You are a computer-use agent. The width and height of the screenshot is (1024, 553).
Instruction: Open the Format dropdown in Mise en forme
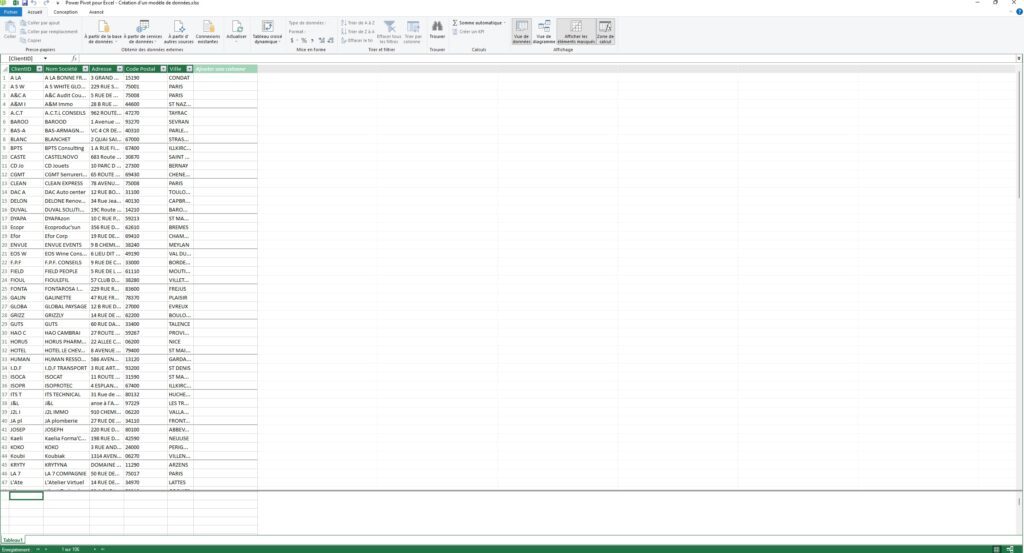298,31
